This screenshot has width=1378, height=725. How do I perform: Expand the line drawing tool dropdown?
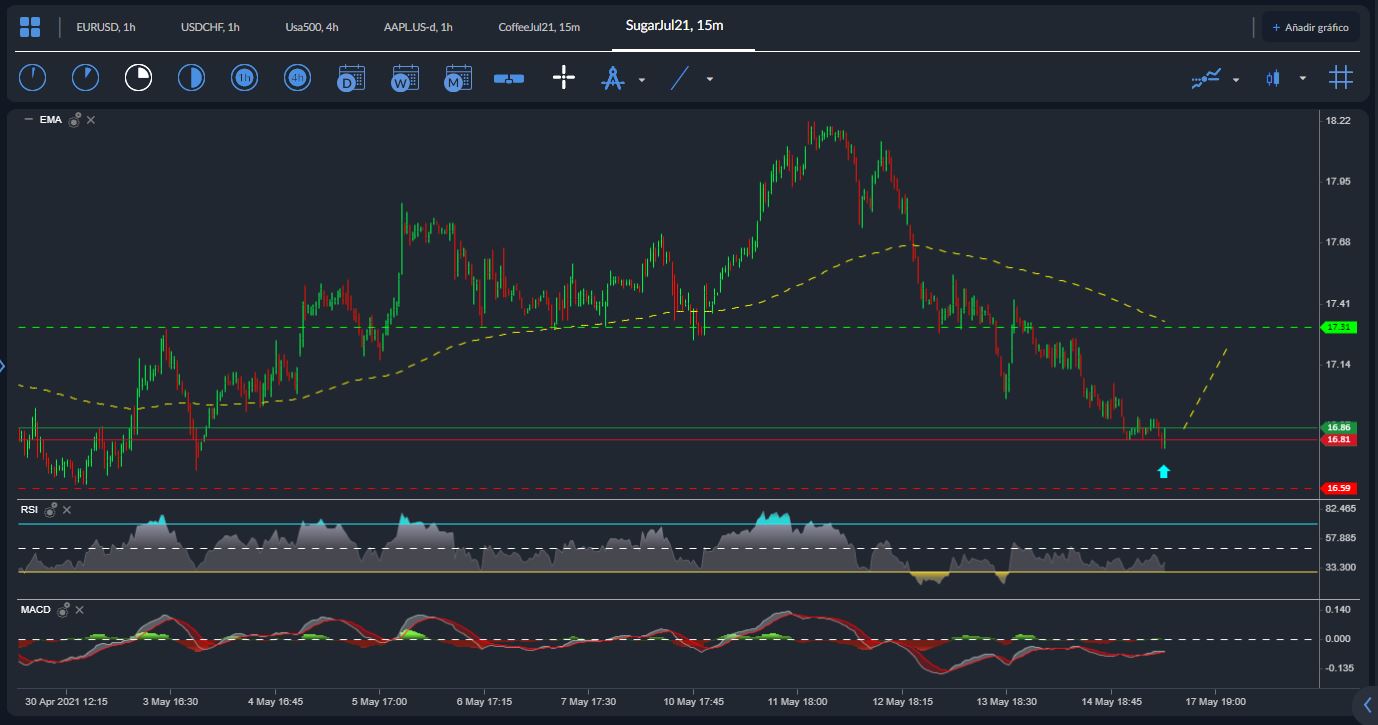click(x=710, y=79)
